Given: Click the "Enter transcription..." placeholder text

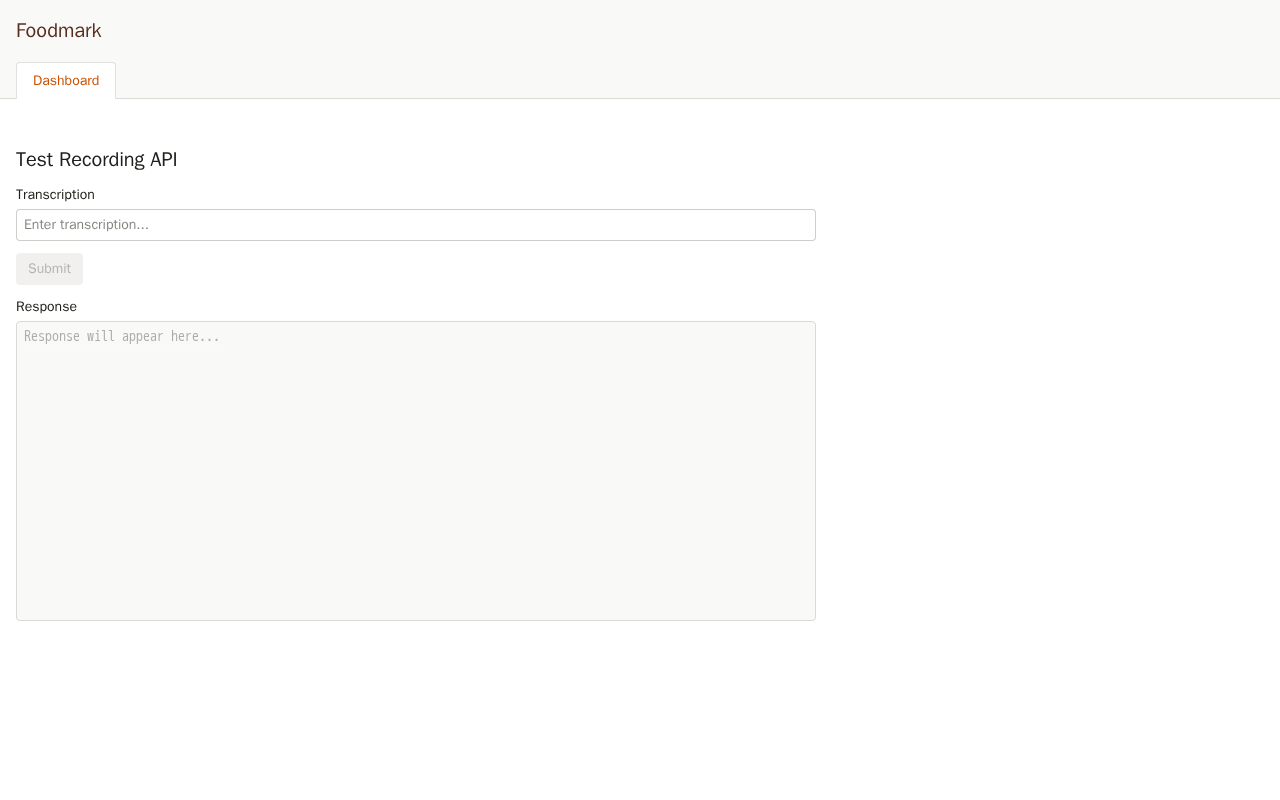Looking at the screenshot, I should (87, 225).
